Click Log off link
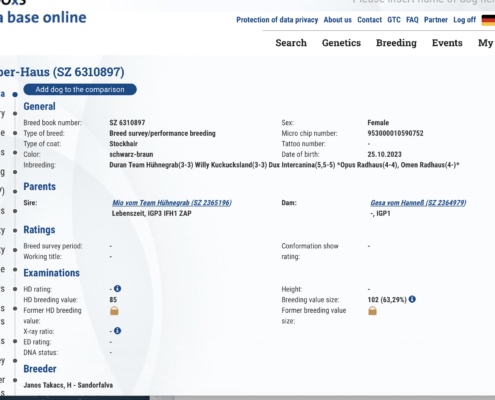495x400 pixels. pos(464,20)
